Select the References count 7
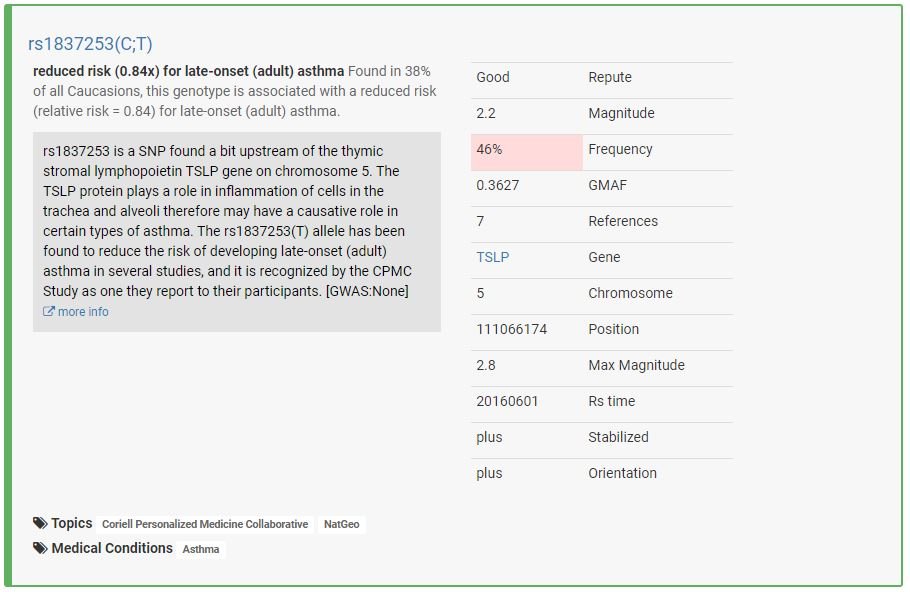Screen dimensions: 910x592 point(481,221)
